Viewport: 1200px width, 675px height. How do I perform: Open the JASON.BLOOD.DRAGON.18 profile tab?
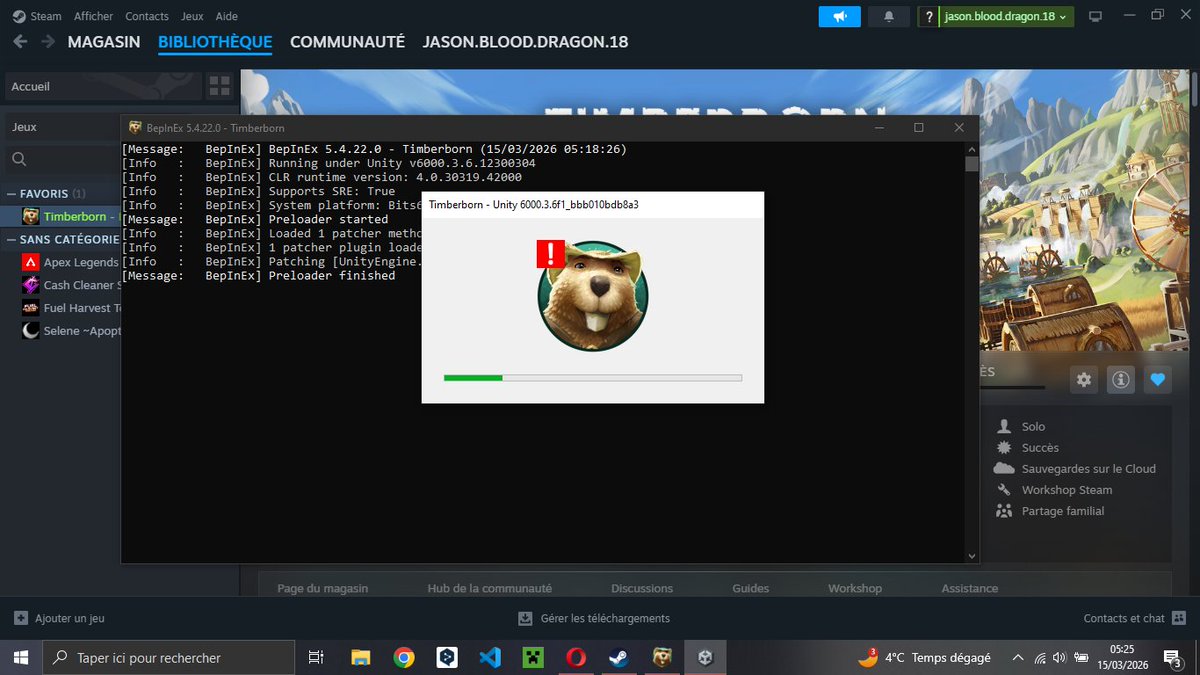coord(525,42)
